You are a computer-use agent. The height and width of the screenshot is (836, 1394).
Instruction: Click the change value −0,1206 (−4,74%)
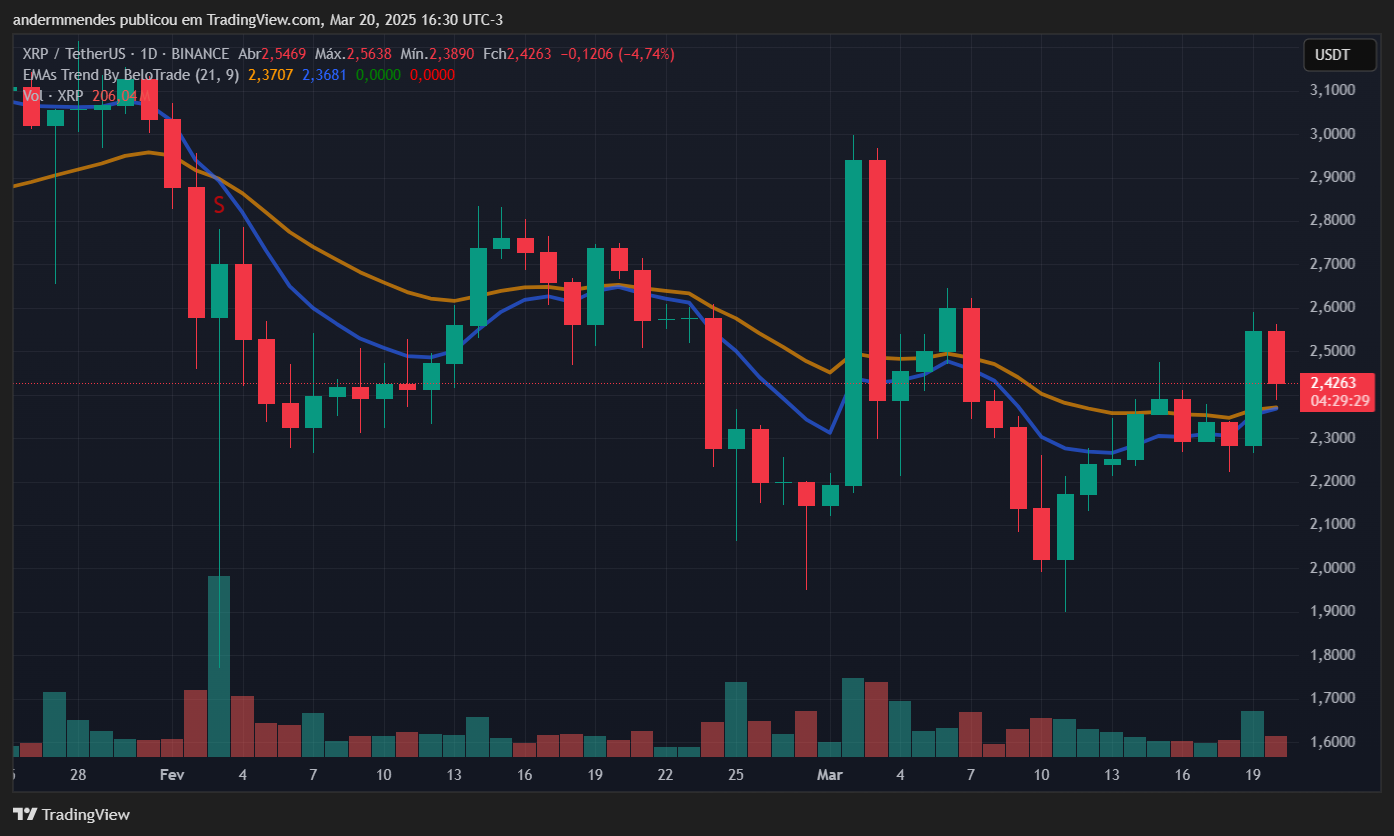click(616, 54)
